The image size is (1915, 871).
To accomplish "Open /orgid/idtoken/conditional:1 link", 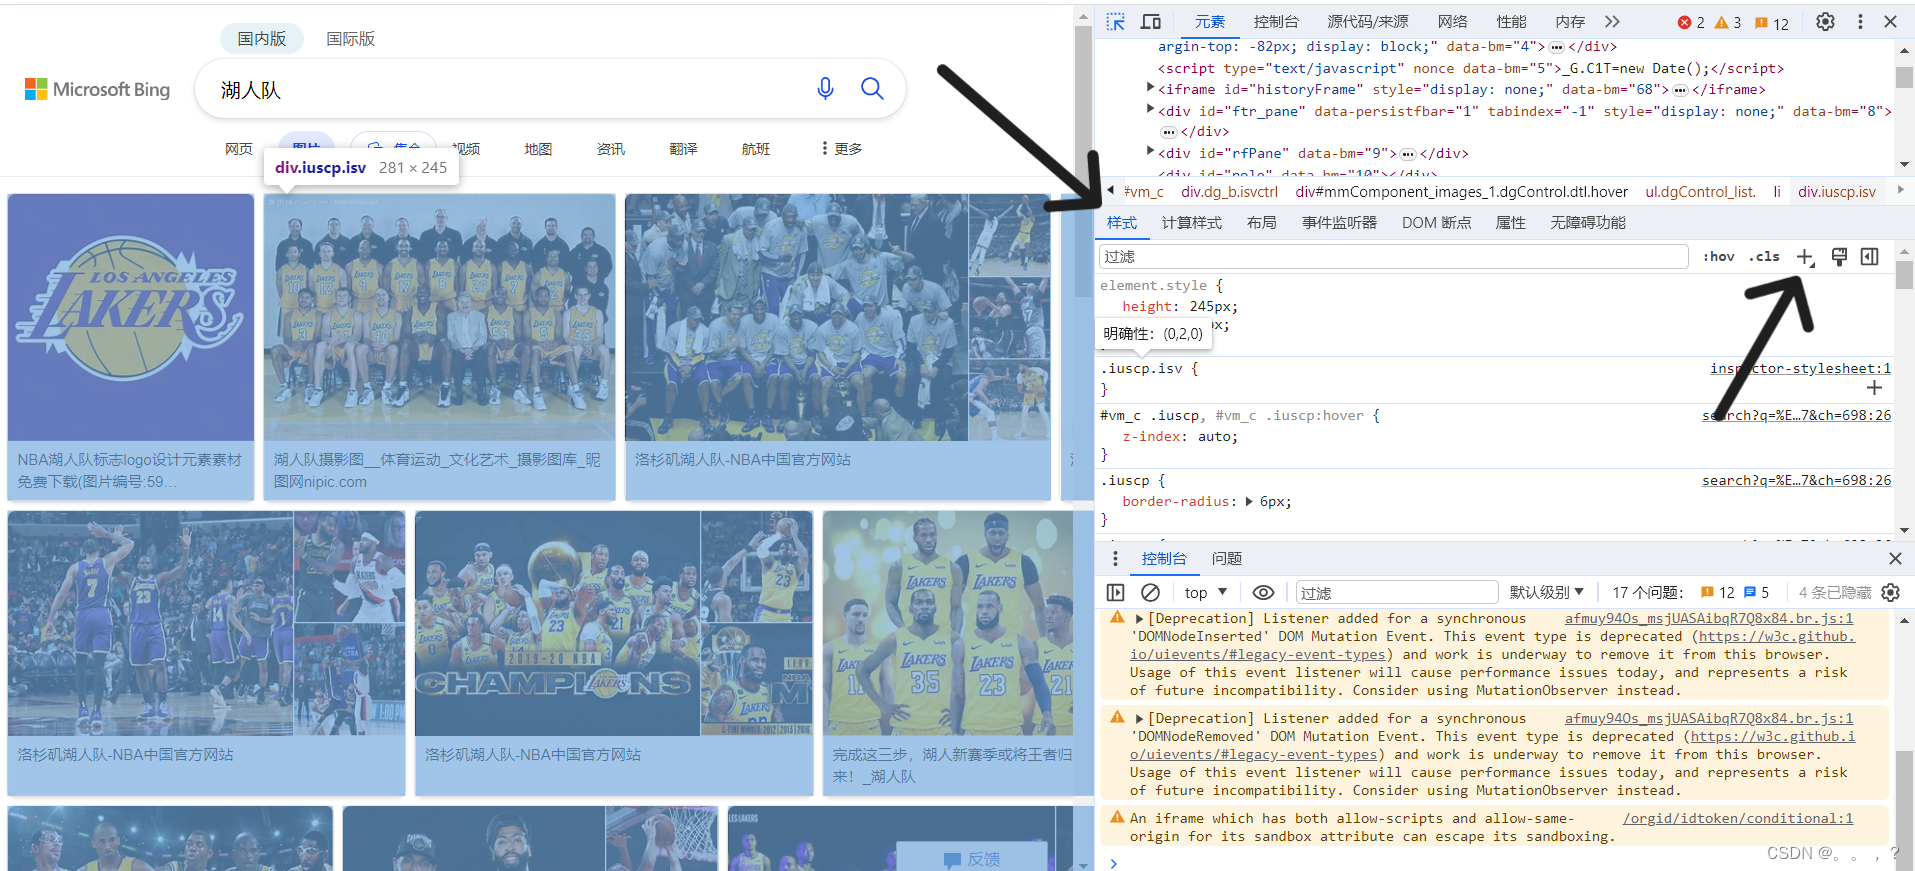I will (1738, 819).
